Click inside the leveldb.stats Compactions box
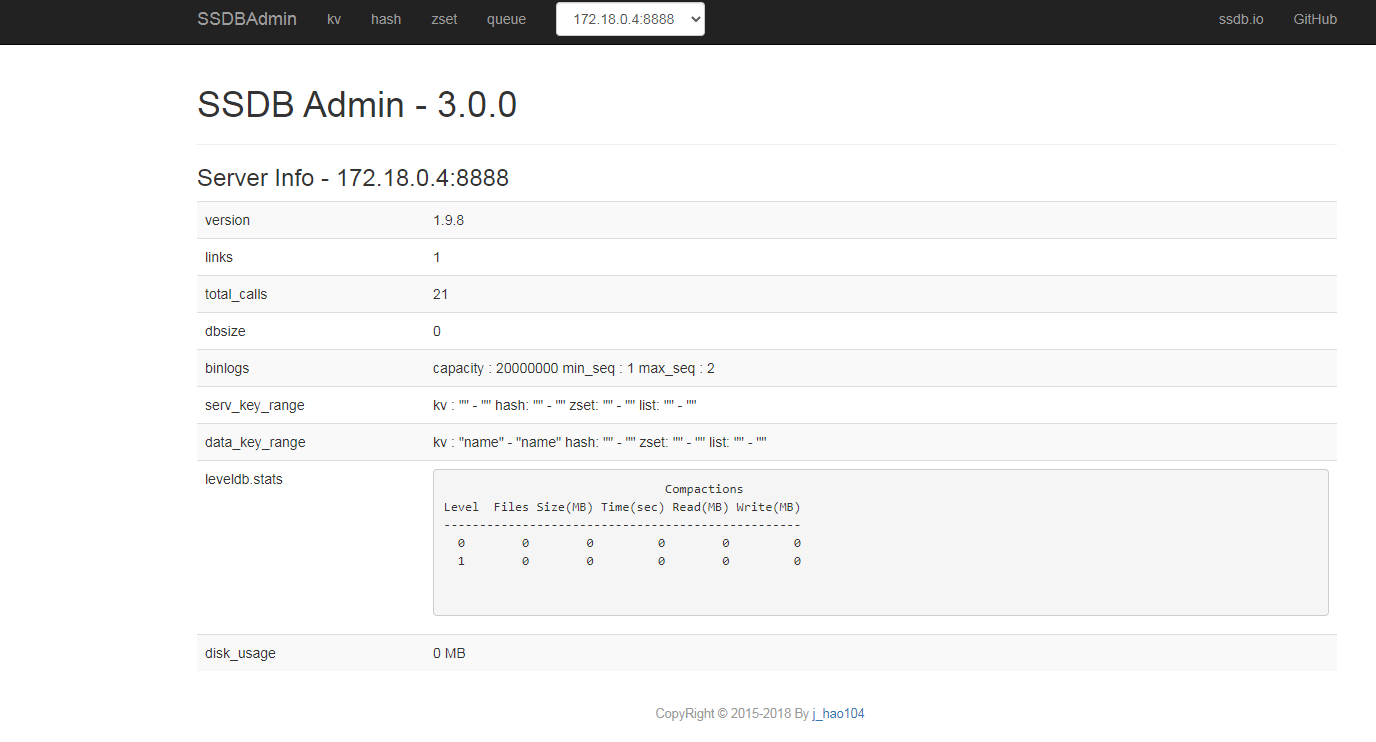 click(x=881, y=542)
